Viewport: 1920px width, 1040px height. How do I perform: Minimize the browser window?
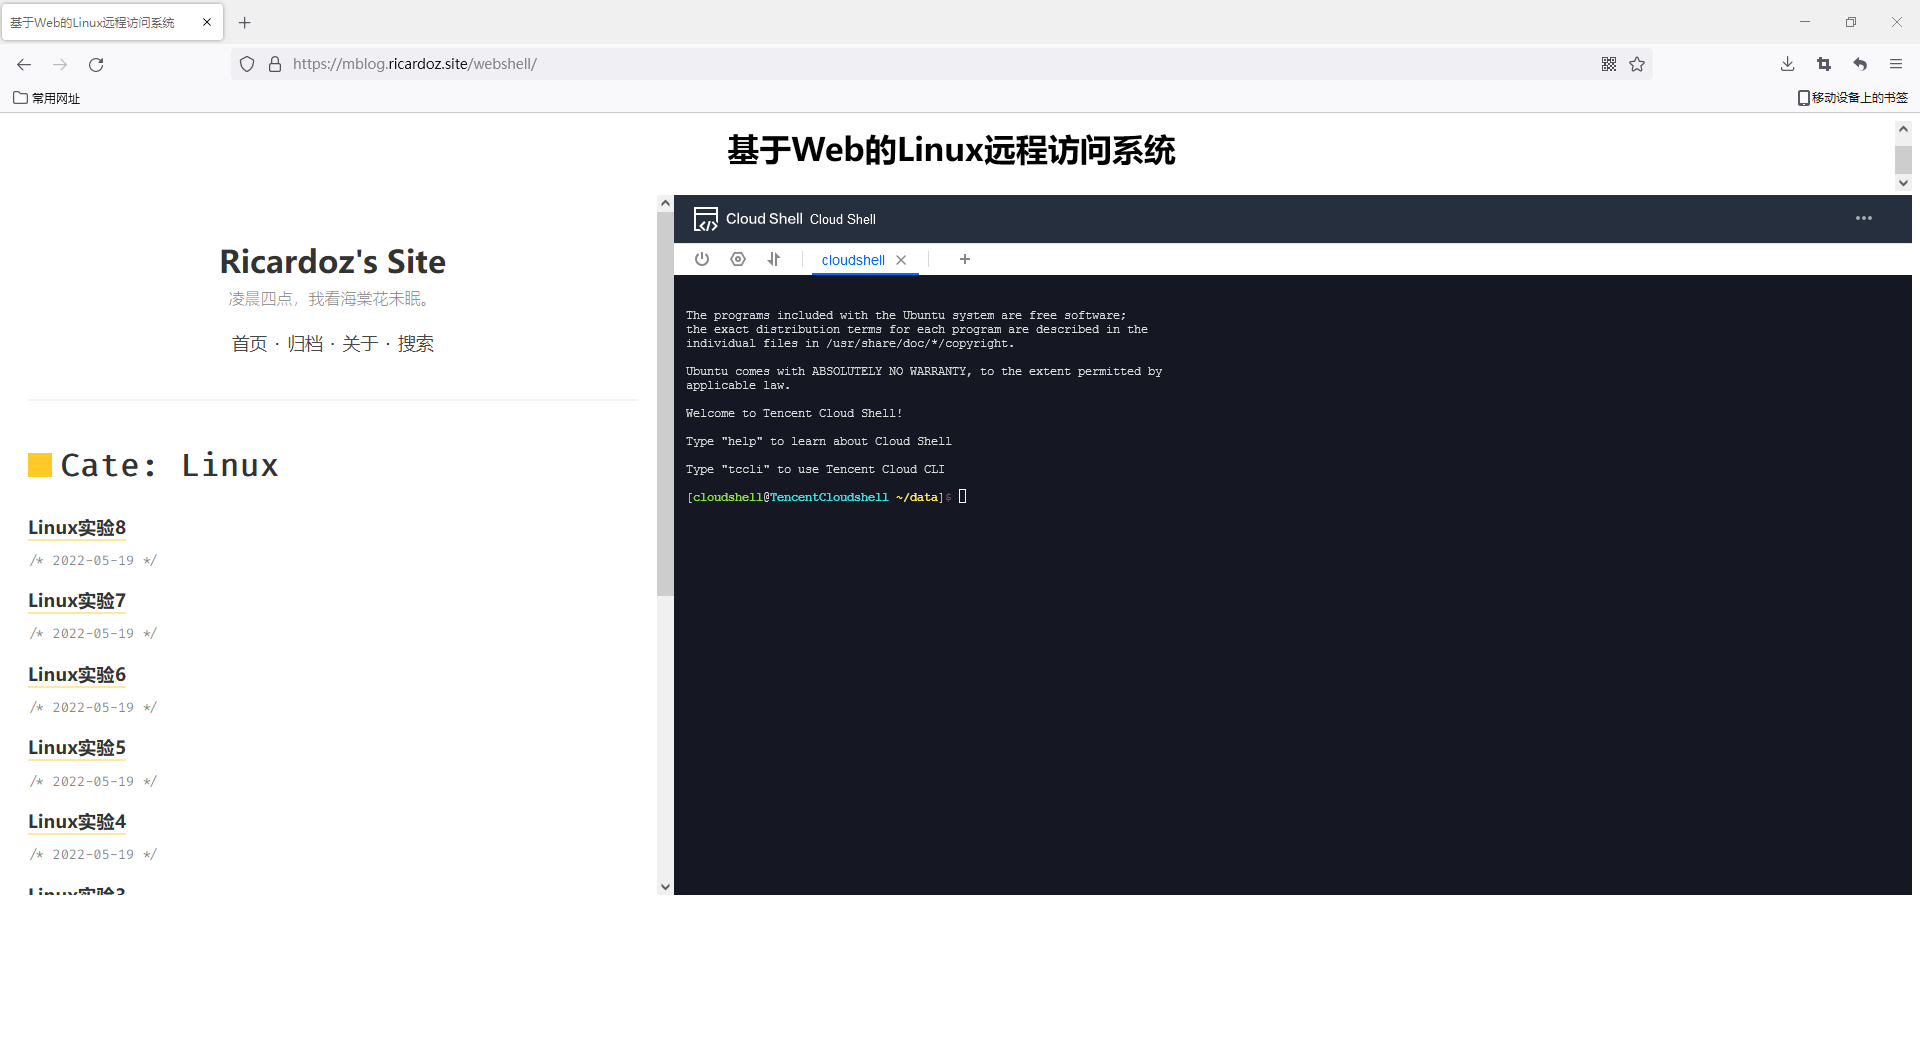(1805, 22)
